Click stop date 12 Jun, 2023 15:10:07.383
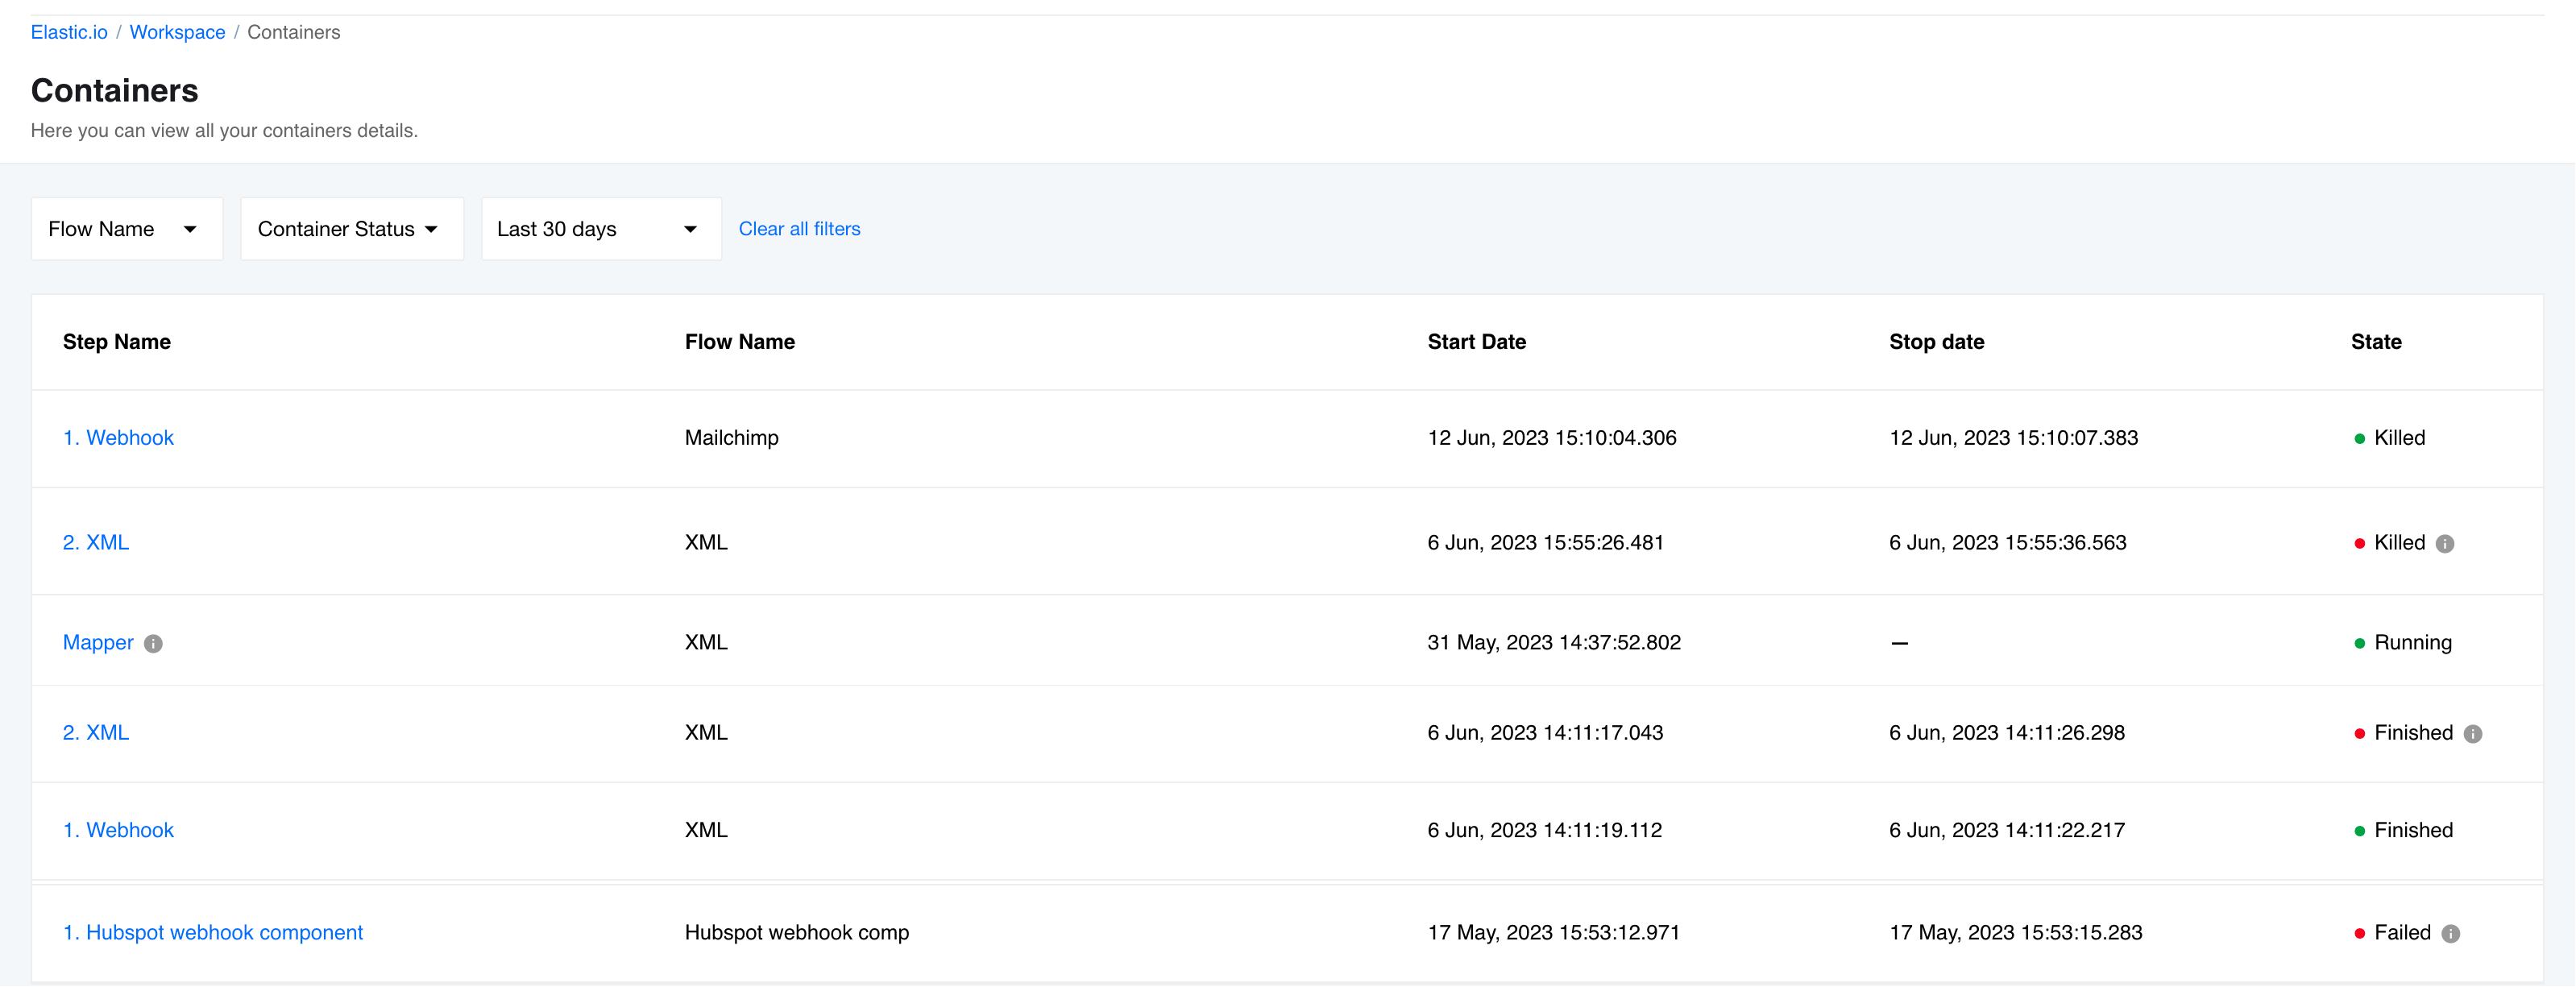The width and height of the screenshot is (2576, 987). click(x=2014, y=438)
